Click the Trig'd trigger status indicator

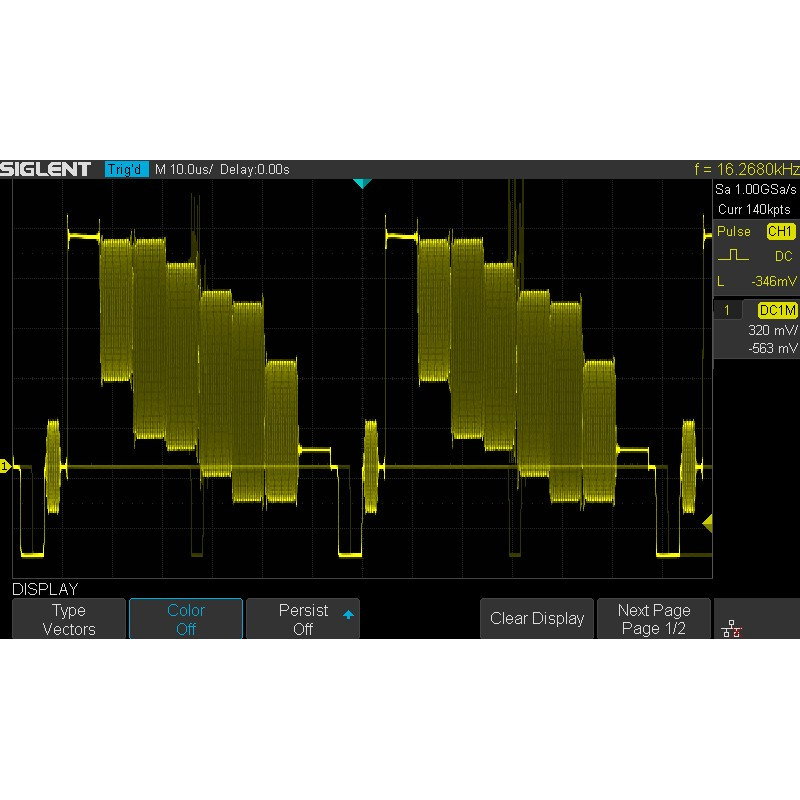[x=126, y=169]
